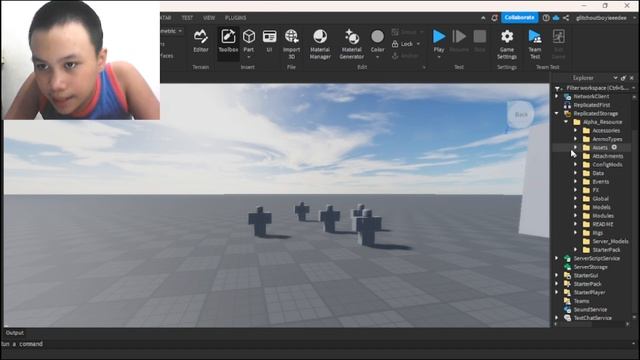
Task: Toggle the Lock tool
Action: pos(402,44)
